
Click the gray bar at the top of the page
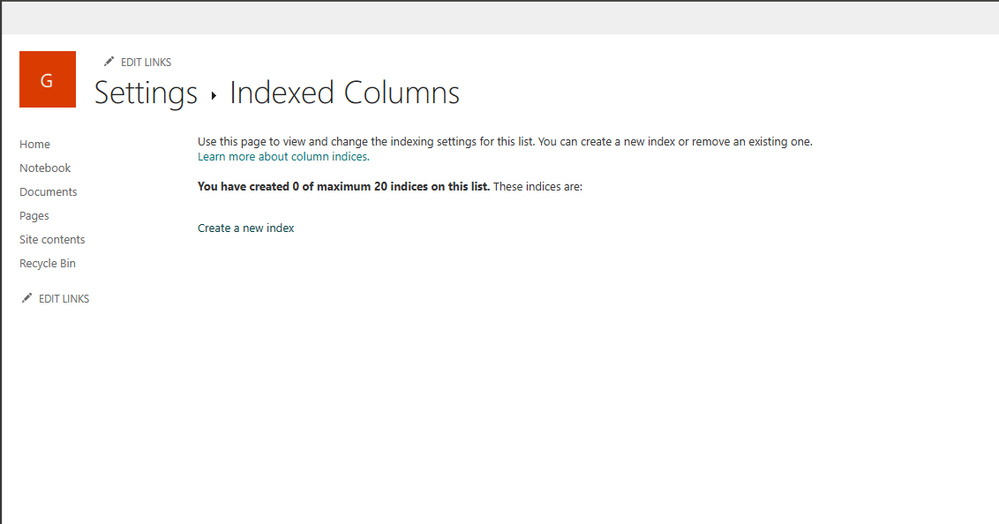500,18
